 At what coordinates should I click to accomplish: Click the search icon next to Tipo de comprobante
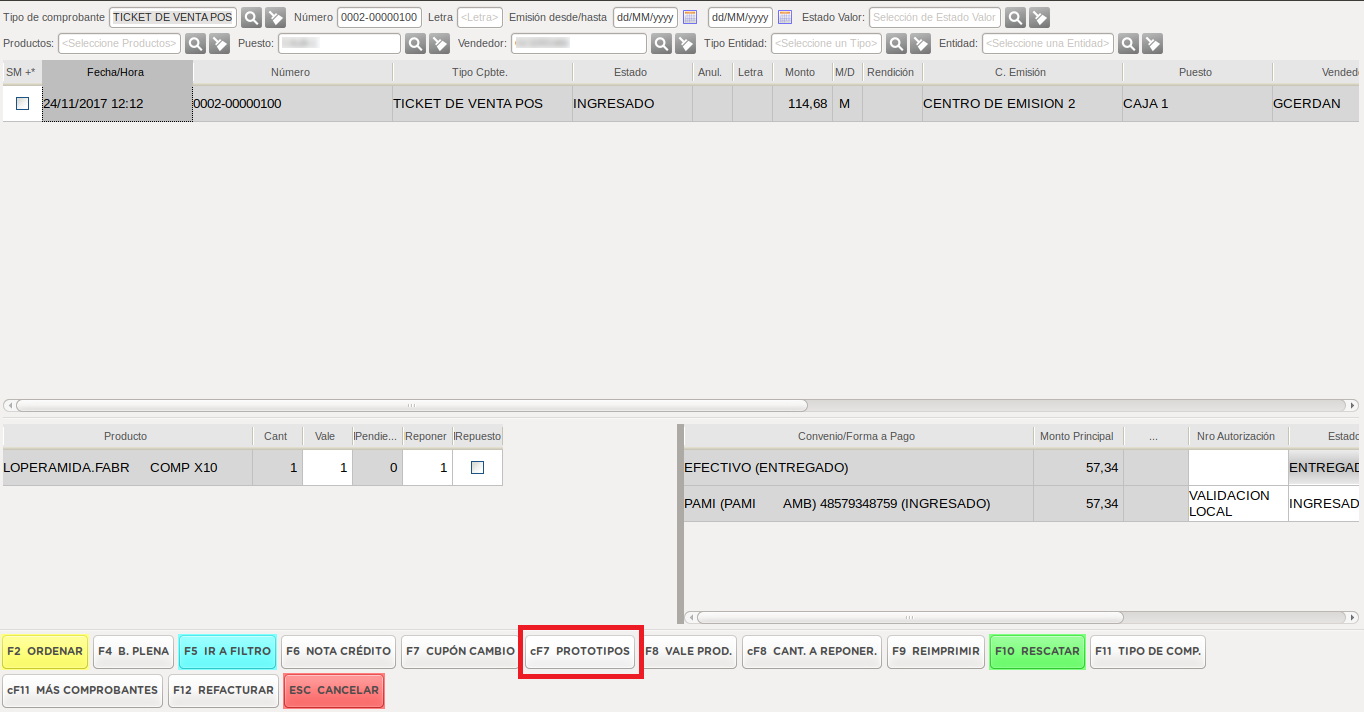[x=251, y=18]
